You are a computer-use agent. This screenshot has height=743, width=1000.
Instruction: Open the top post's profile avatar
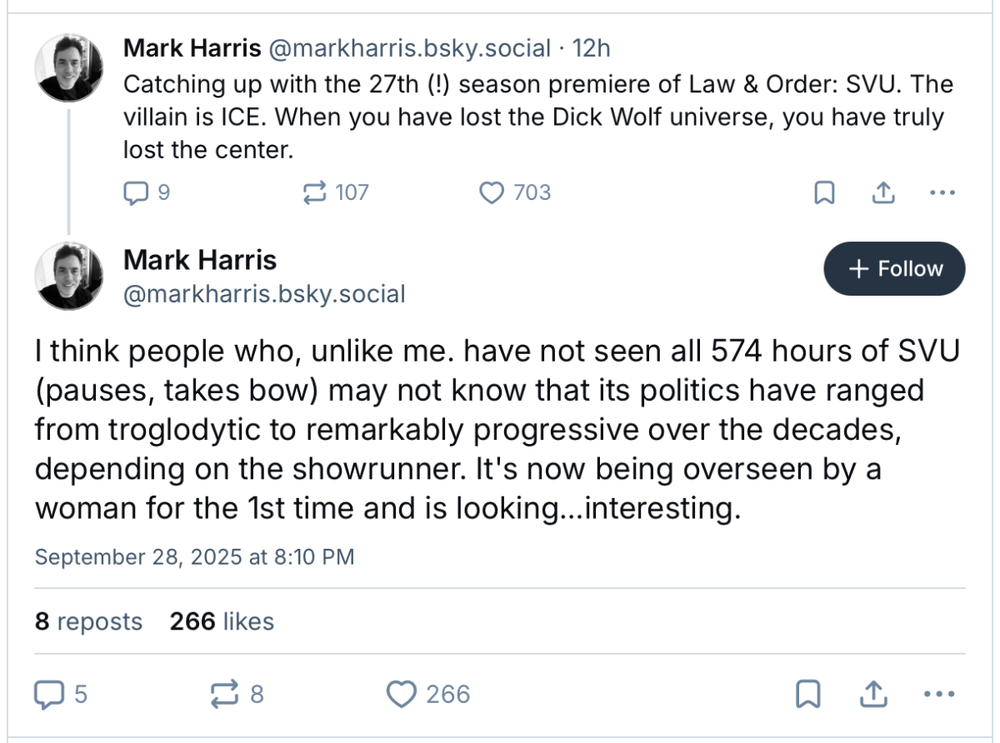(69, 67)
